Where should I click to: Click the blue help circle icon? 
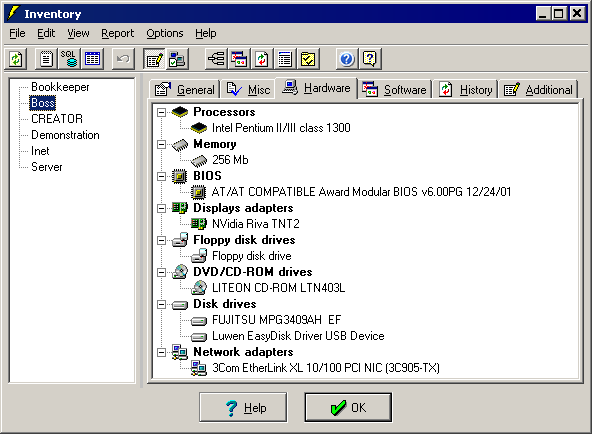347,59
